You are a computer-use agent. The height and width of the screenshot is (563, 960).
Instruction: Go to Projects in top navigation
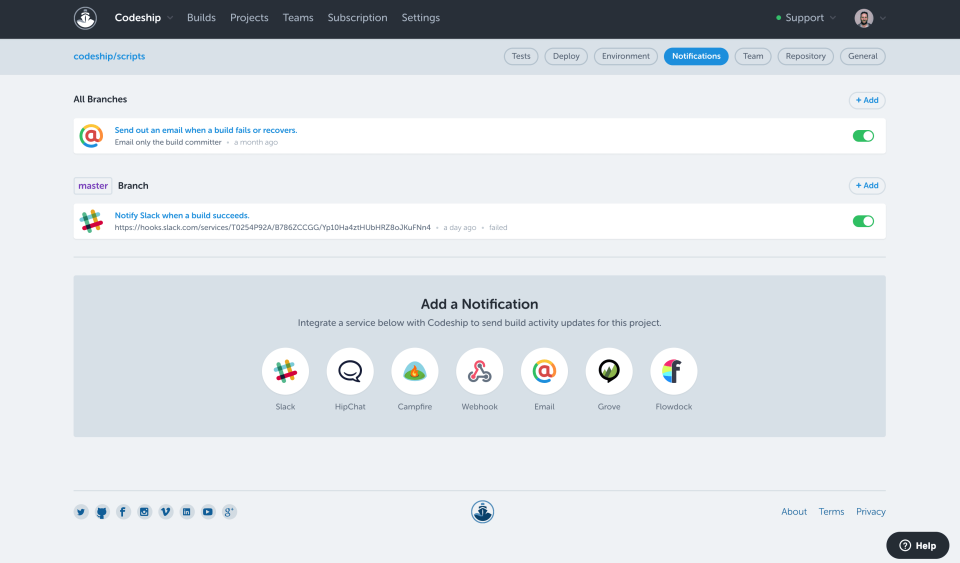pos(249,18)
